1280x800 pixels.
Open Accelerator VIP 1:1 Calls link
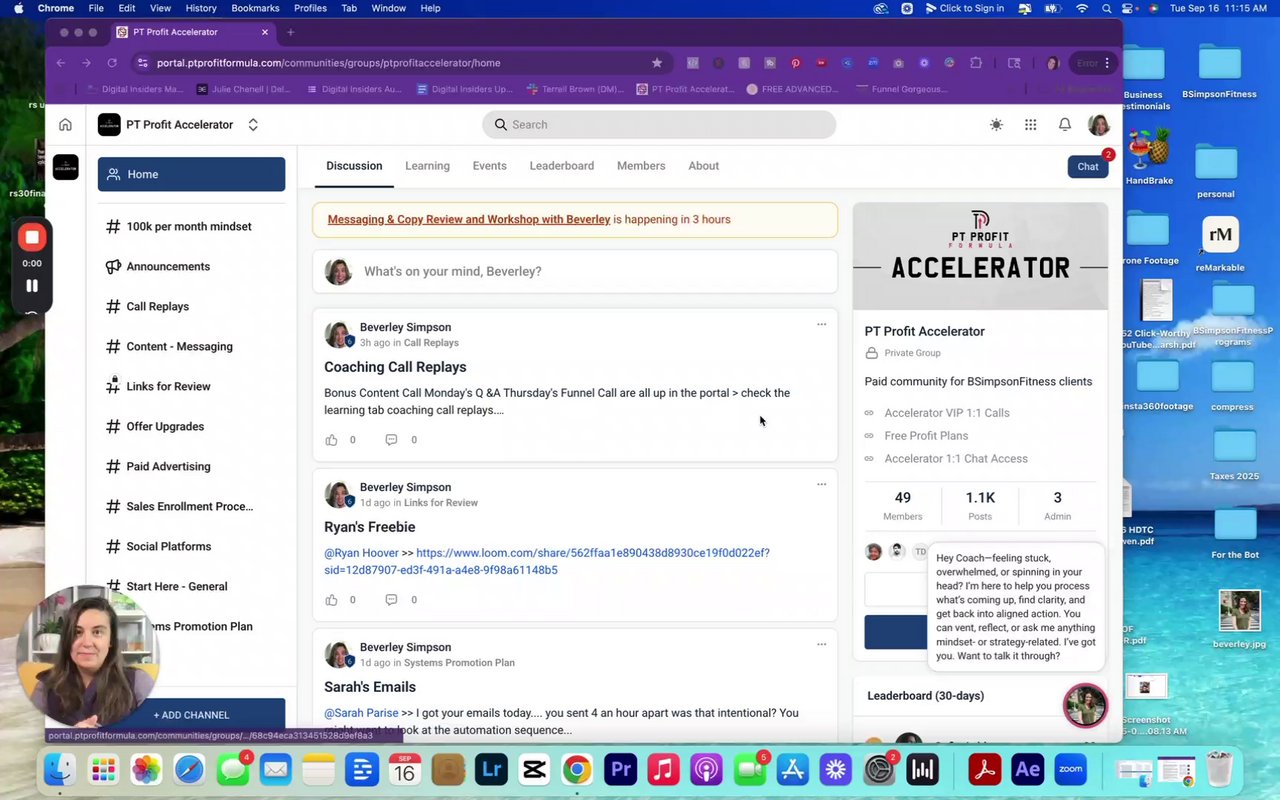(x=947, y=413)
